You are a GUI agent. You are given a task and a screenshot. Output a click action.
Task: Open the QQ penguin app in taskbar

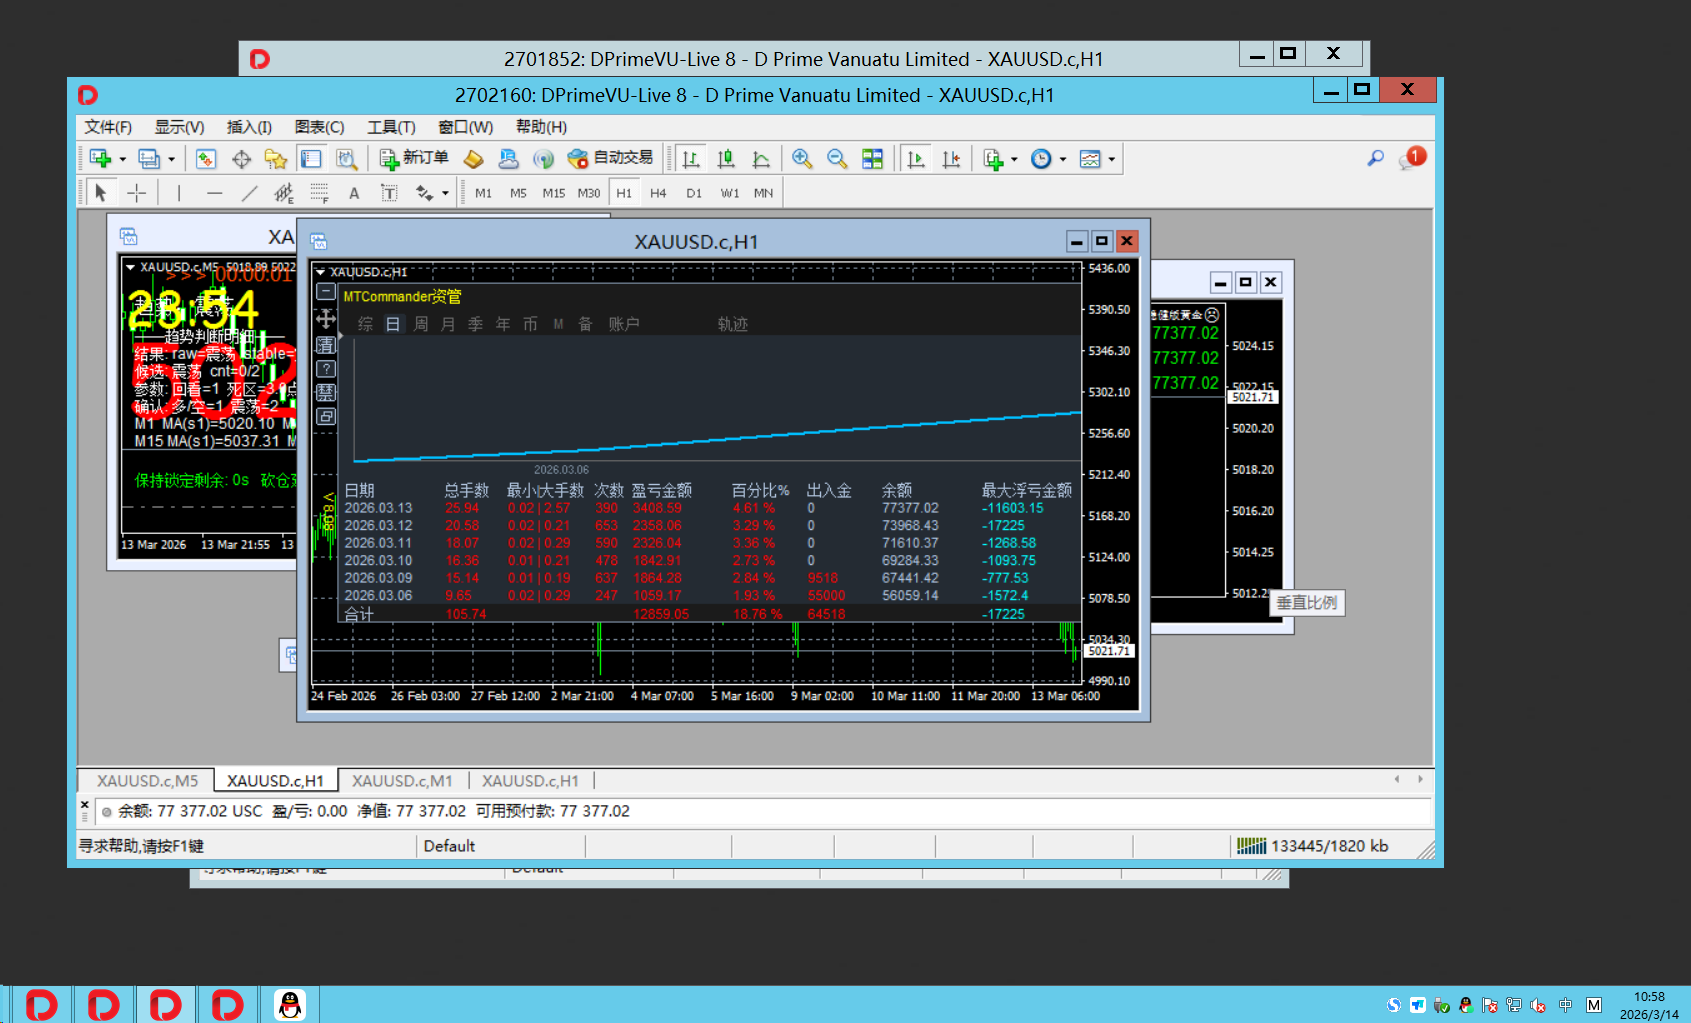pos(290,1004)
